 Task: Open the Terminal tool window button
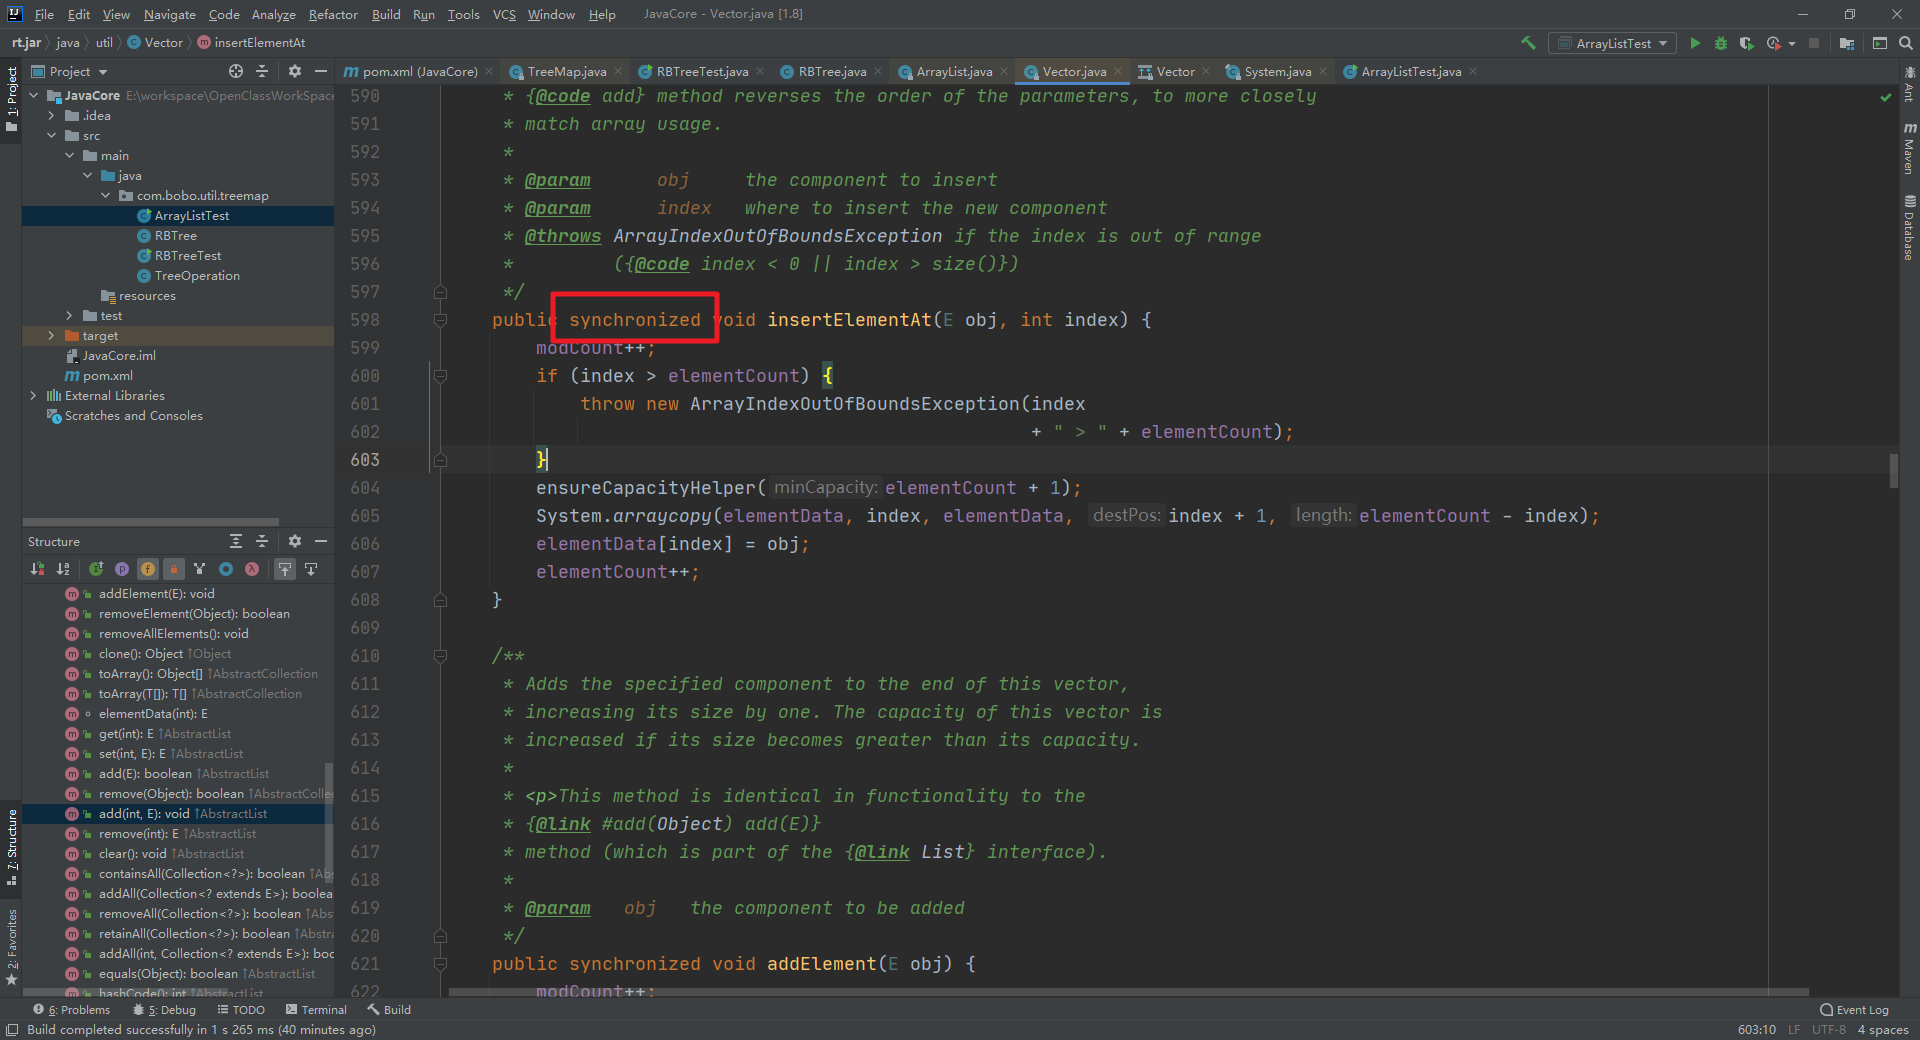coord(316,1010)
